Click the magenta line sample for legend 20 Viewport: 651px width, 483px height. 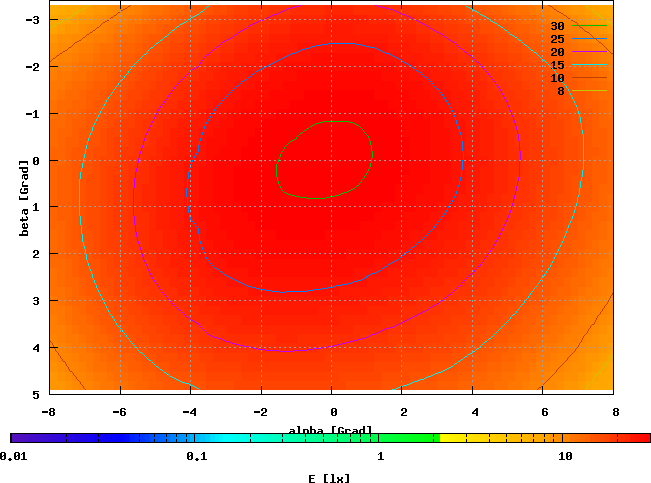click(x=589, y=51)
